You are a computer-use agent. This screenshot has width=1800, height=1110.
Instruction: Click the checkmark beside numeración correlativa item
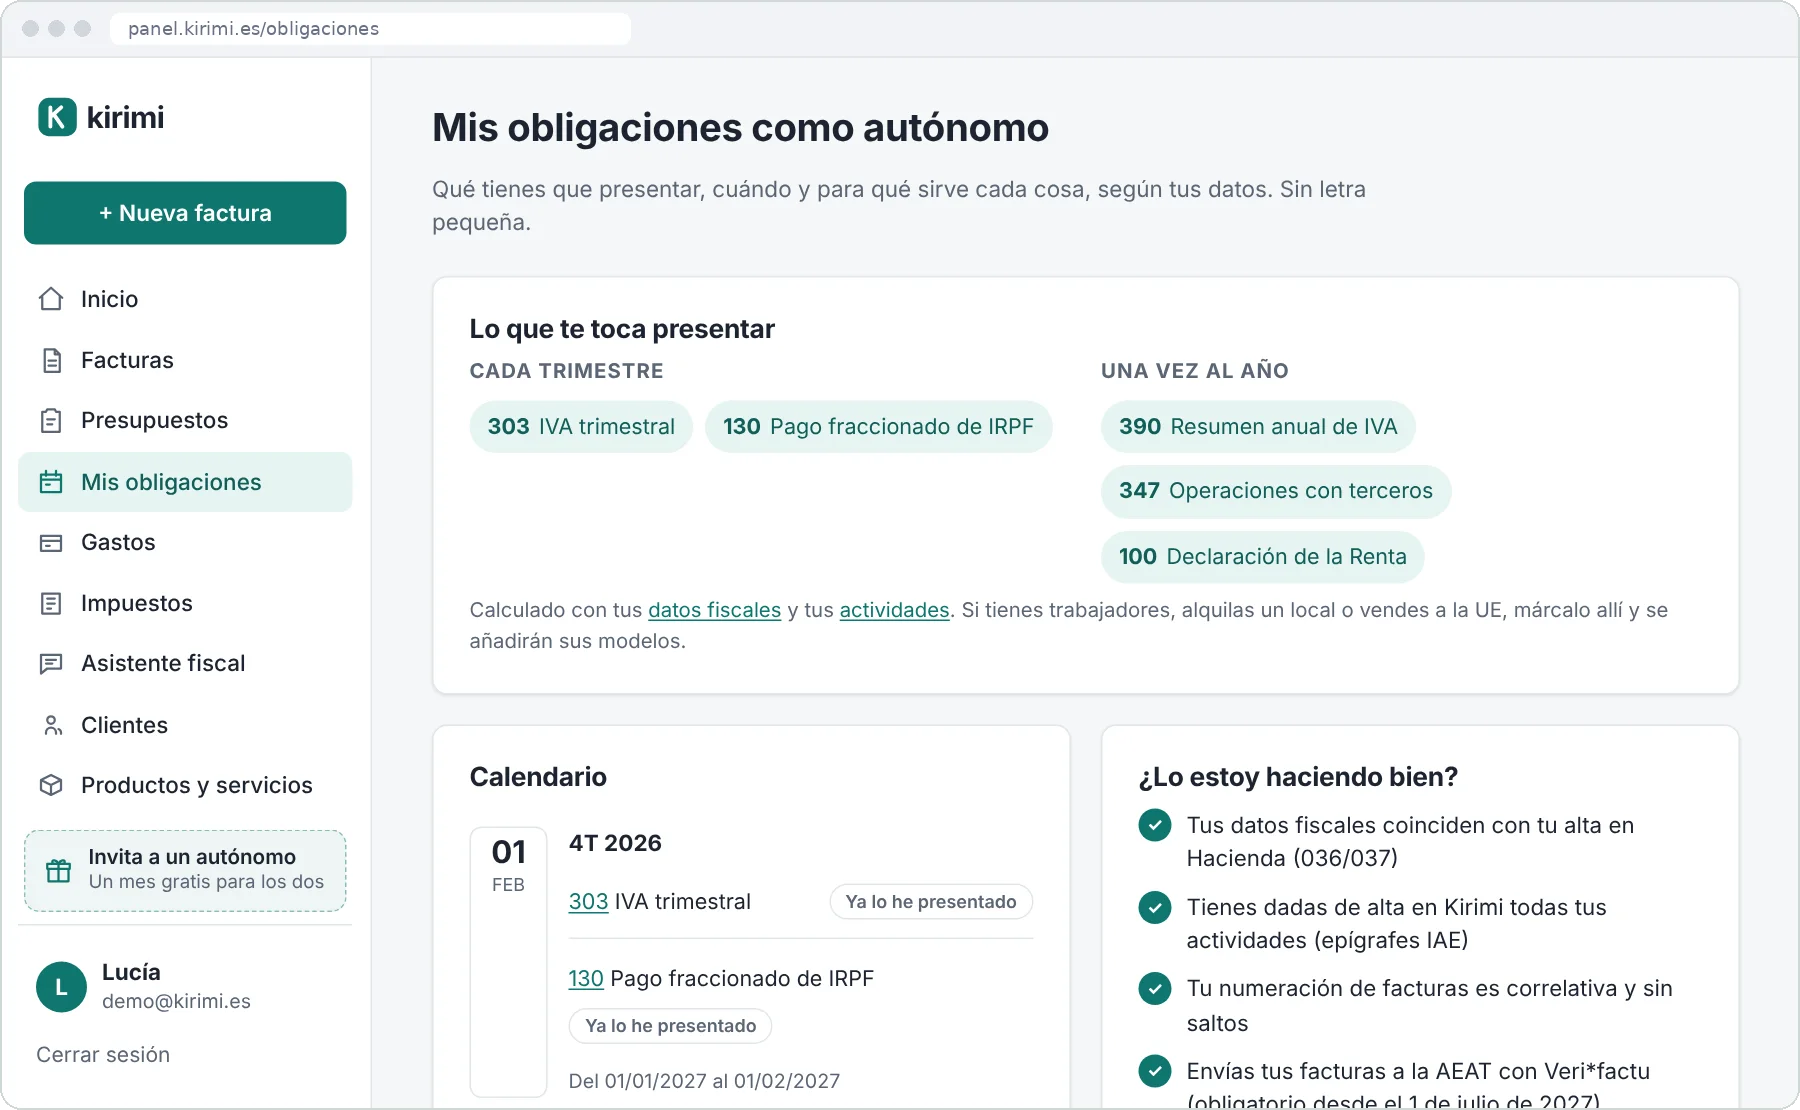pos(1155,988)
